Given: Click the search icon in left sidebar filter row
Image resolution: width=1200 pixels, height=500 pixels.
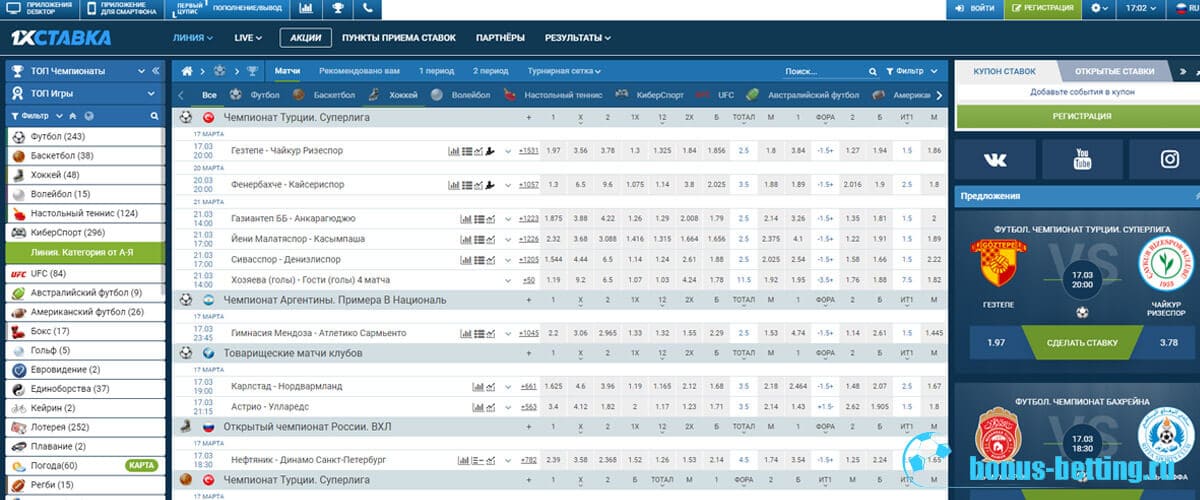Looking at the screenshot, I should (x=153, y=116).
